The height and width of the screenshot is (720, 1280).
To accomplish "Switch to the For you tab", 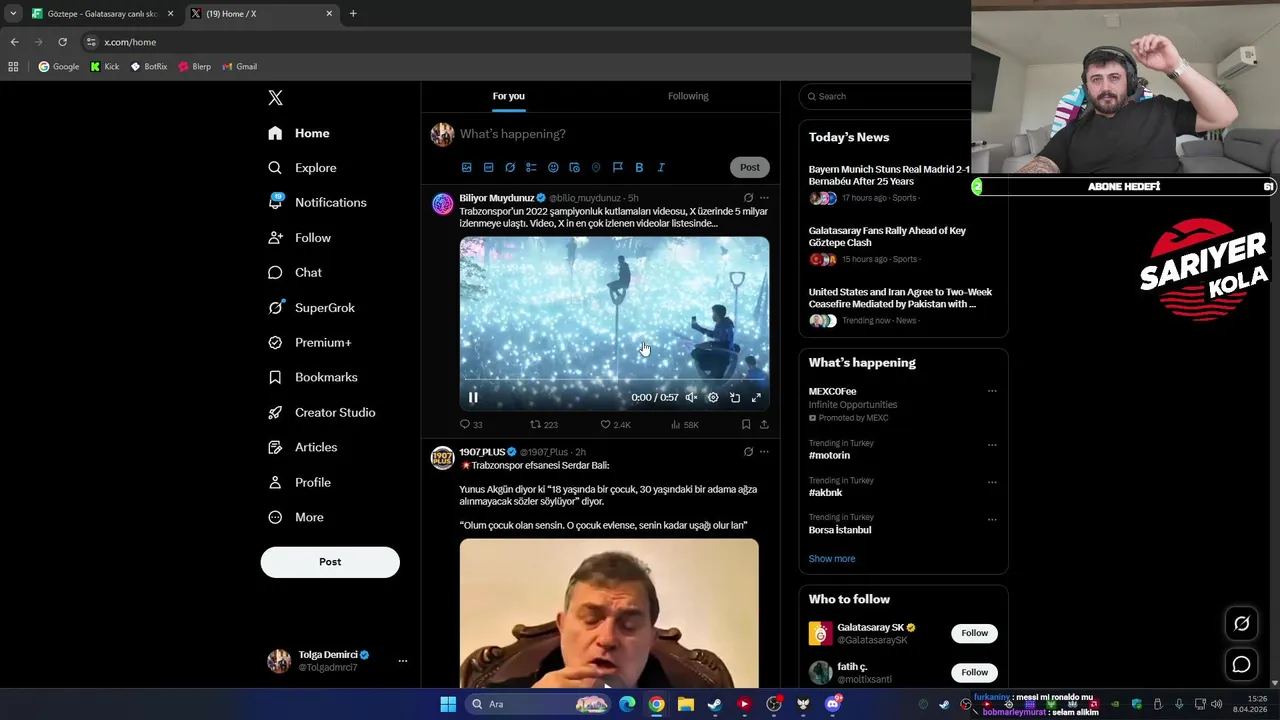I will tap(508, 96).
